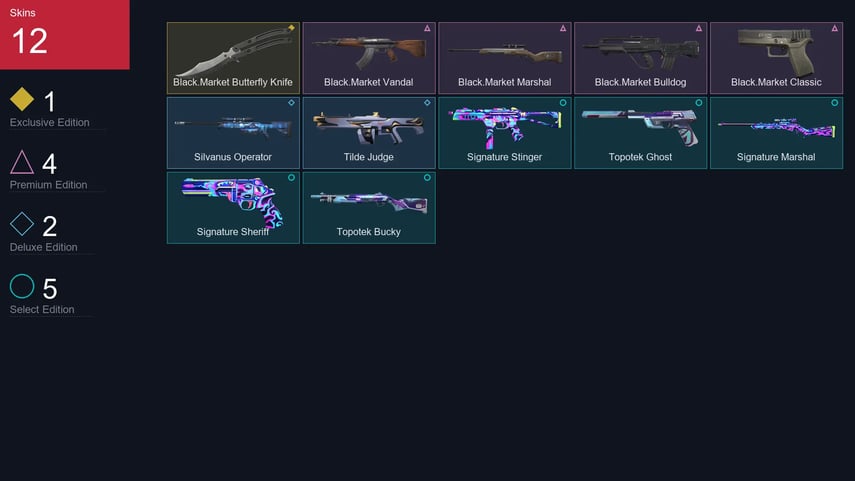This screenshot has width=855, height=481.
Task: Select the Topotek Bucky skin
Action: pos(369,207)
